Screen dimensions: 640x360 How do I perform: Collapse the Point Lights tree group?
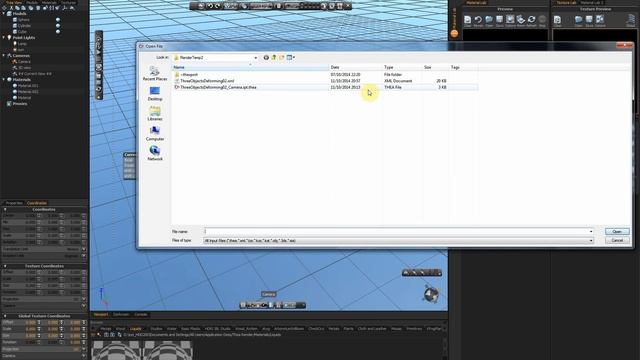pyautogui.click(x=4, y=38)
